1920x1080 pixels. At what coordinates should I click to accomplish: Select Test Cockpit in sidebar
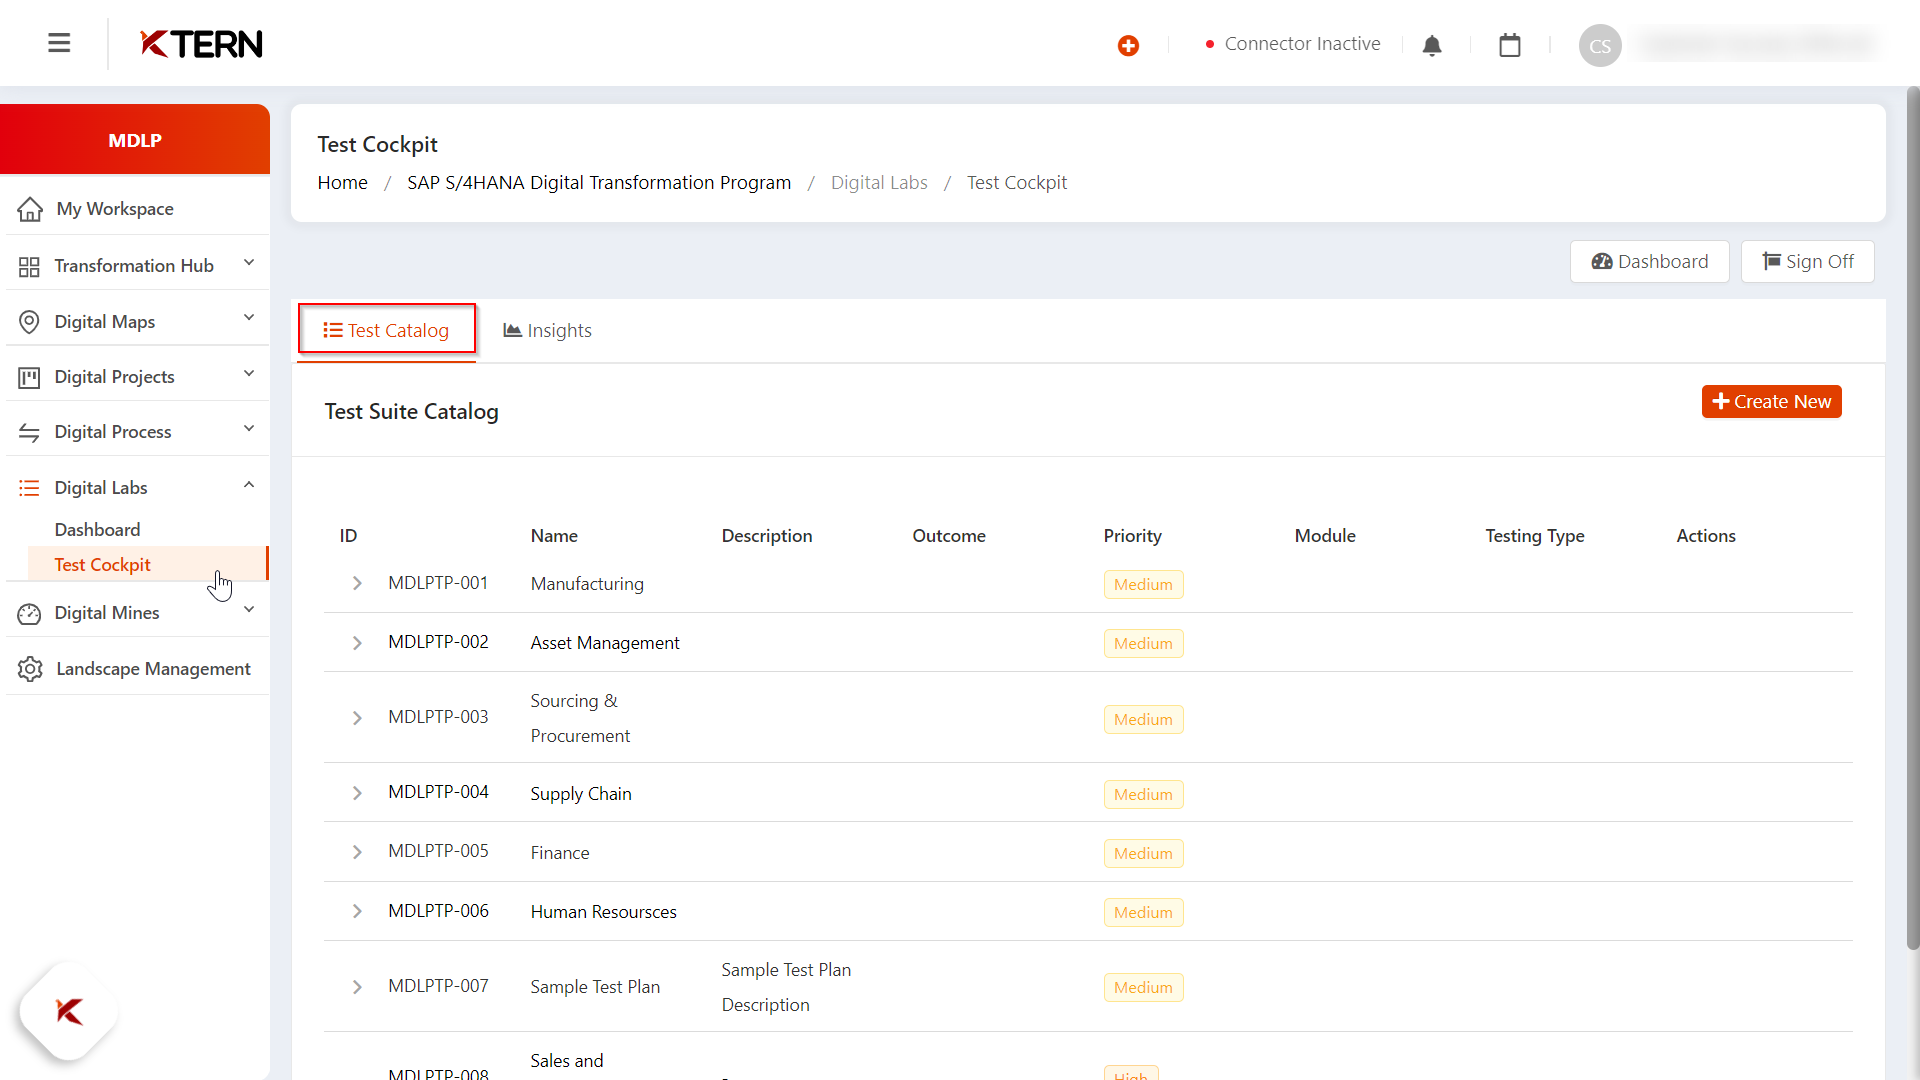(102, 565)
